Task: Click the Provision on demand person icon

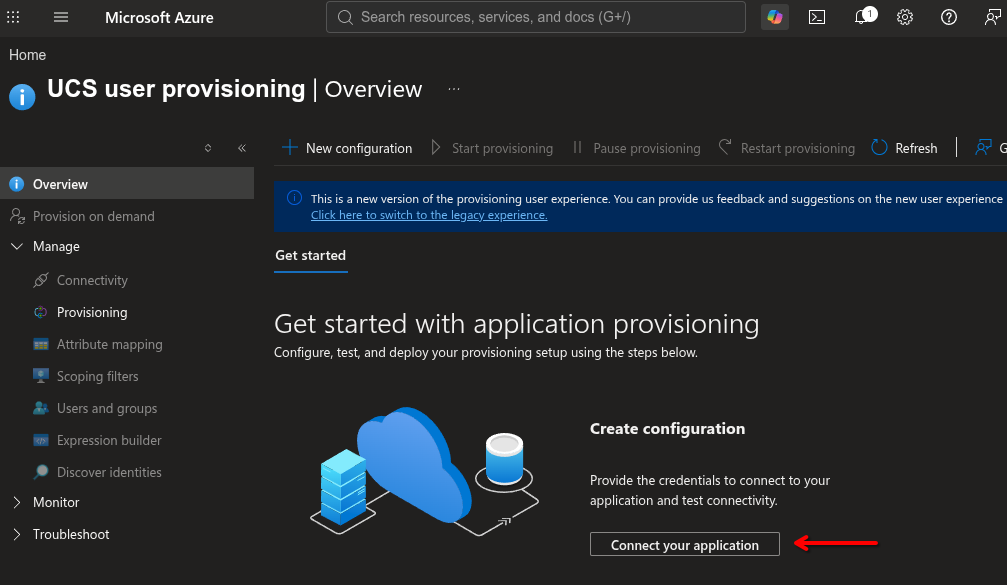Action: pyautogui.click(x=17, y=216)
